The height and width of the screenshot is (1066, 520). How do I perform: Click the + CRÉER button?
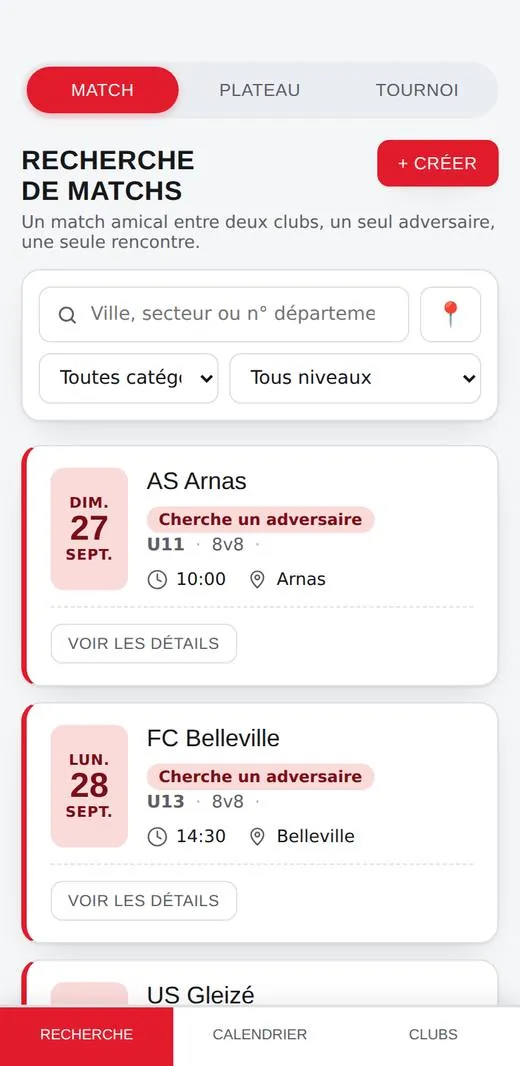click(438, 163)
